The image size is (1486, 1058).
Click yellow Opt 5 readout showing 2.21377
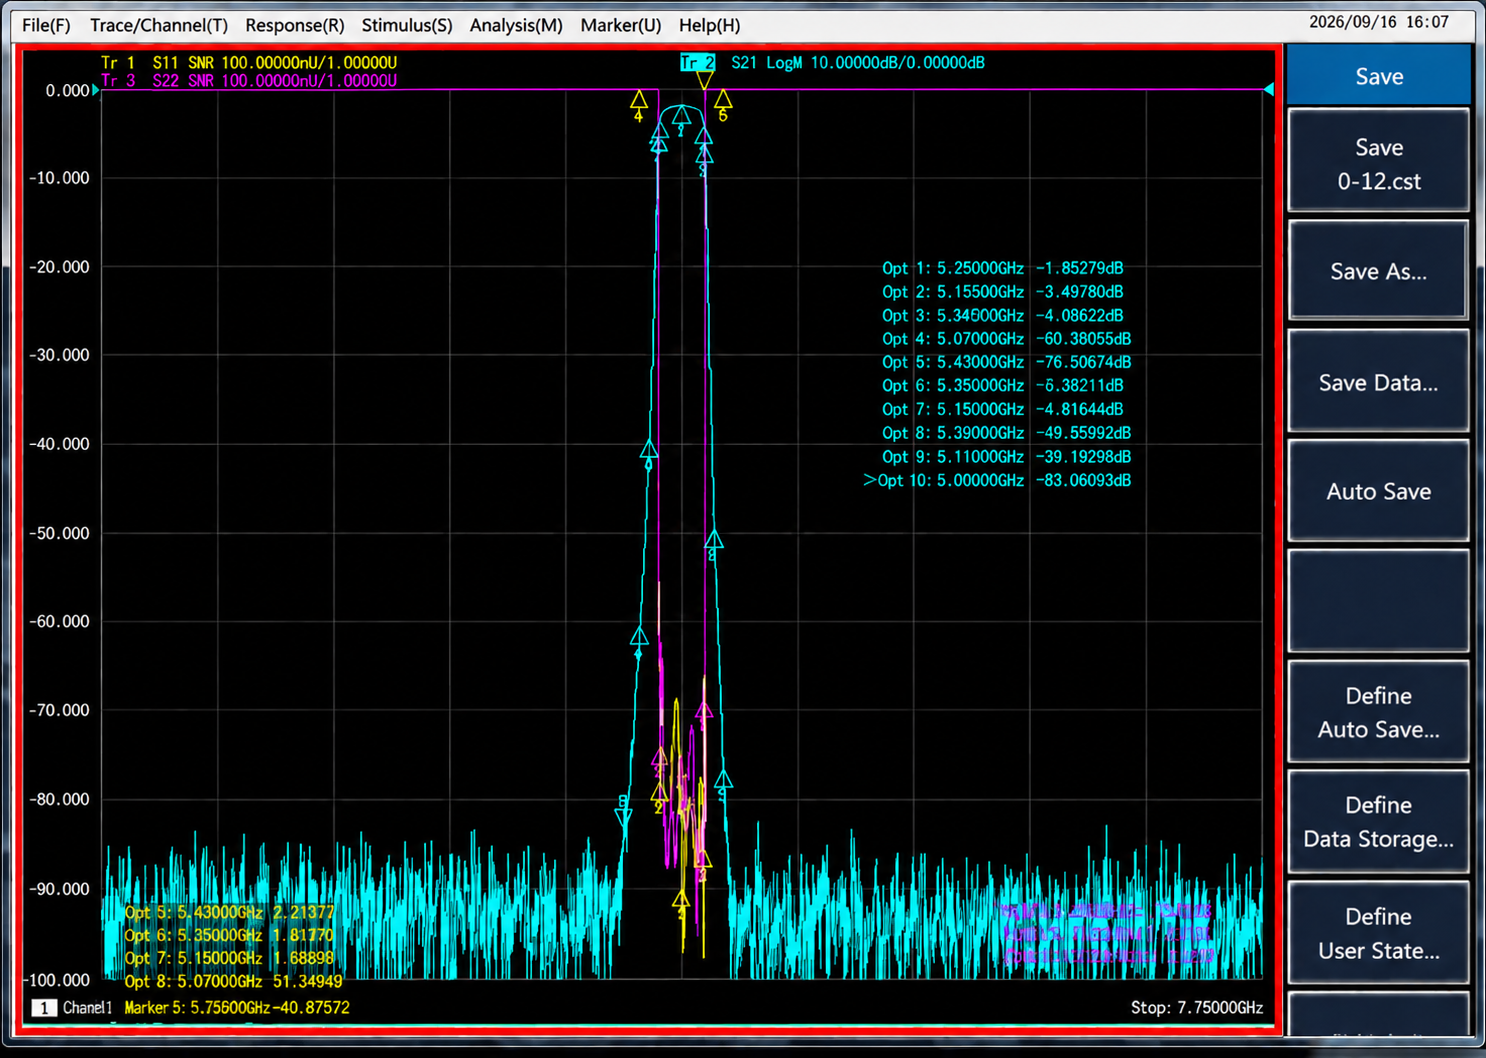230,912
